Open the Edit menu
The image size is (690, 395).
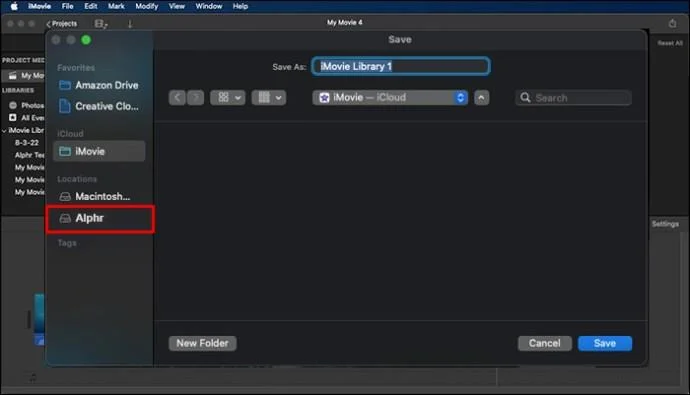point(91,6)
